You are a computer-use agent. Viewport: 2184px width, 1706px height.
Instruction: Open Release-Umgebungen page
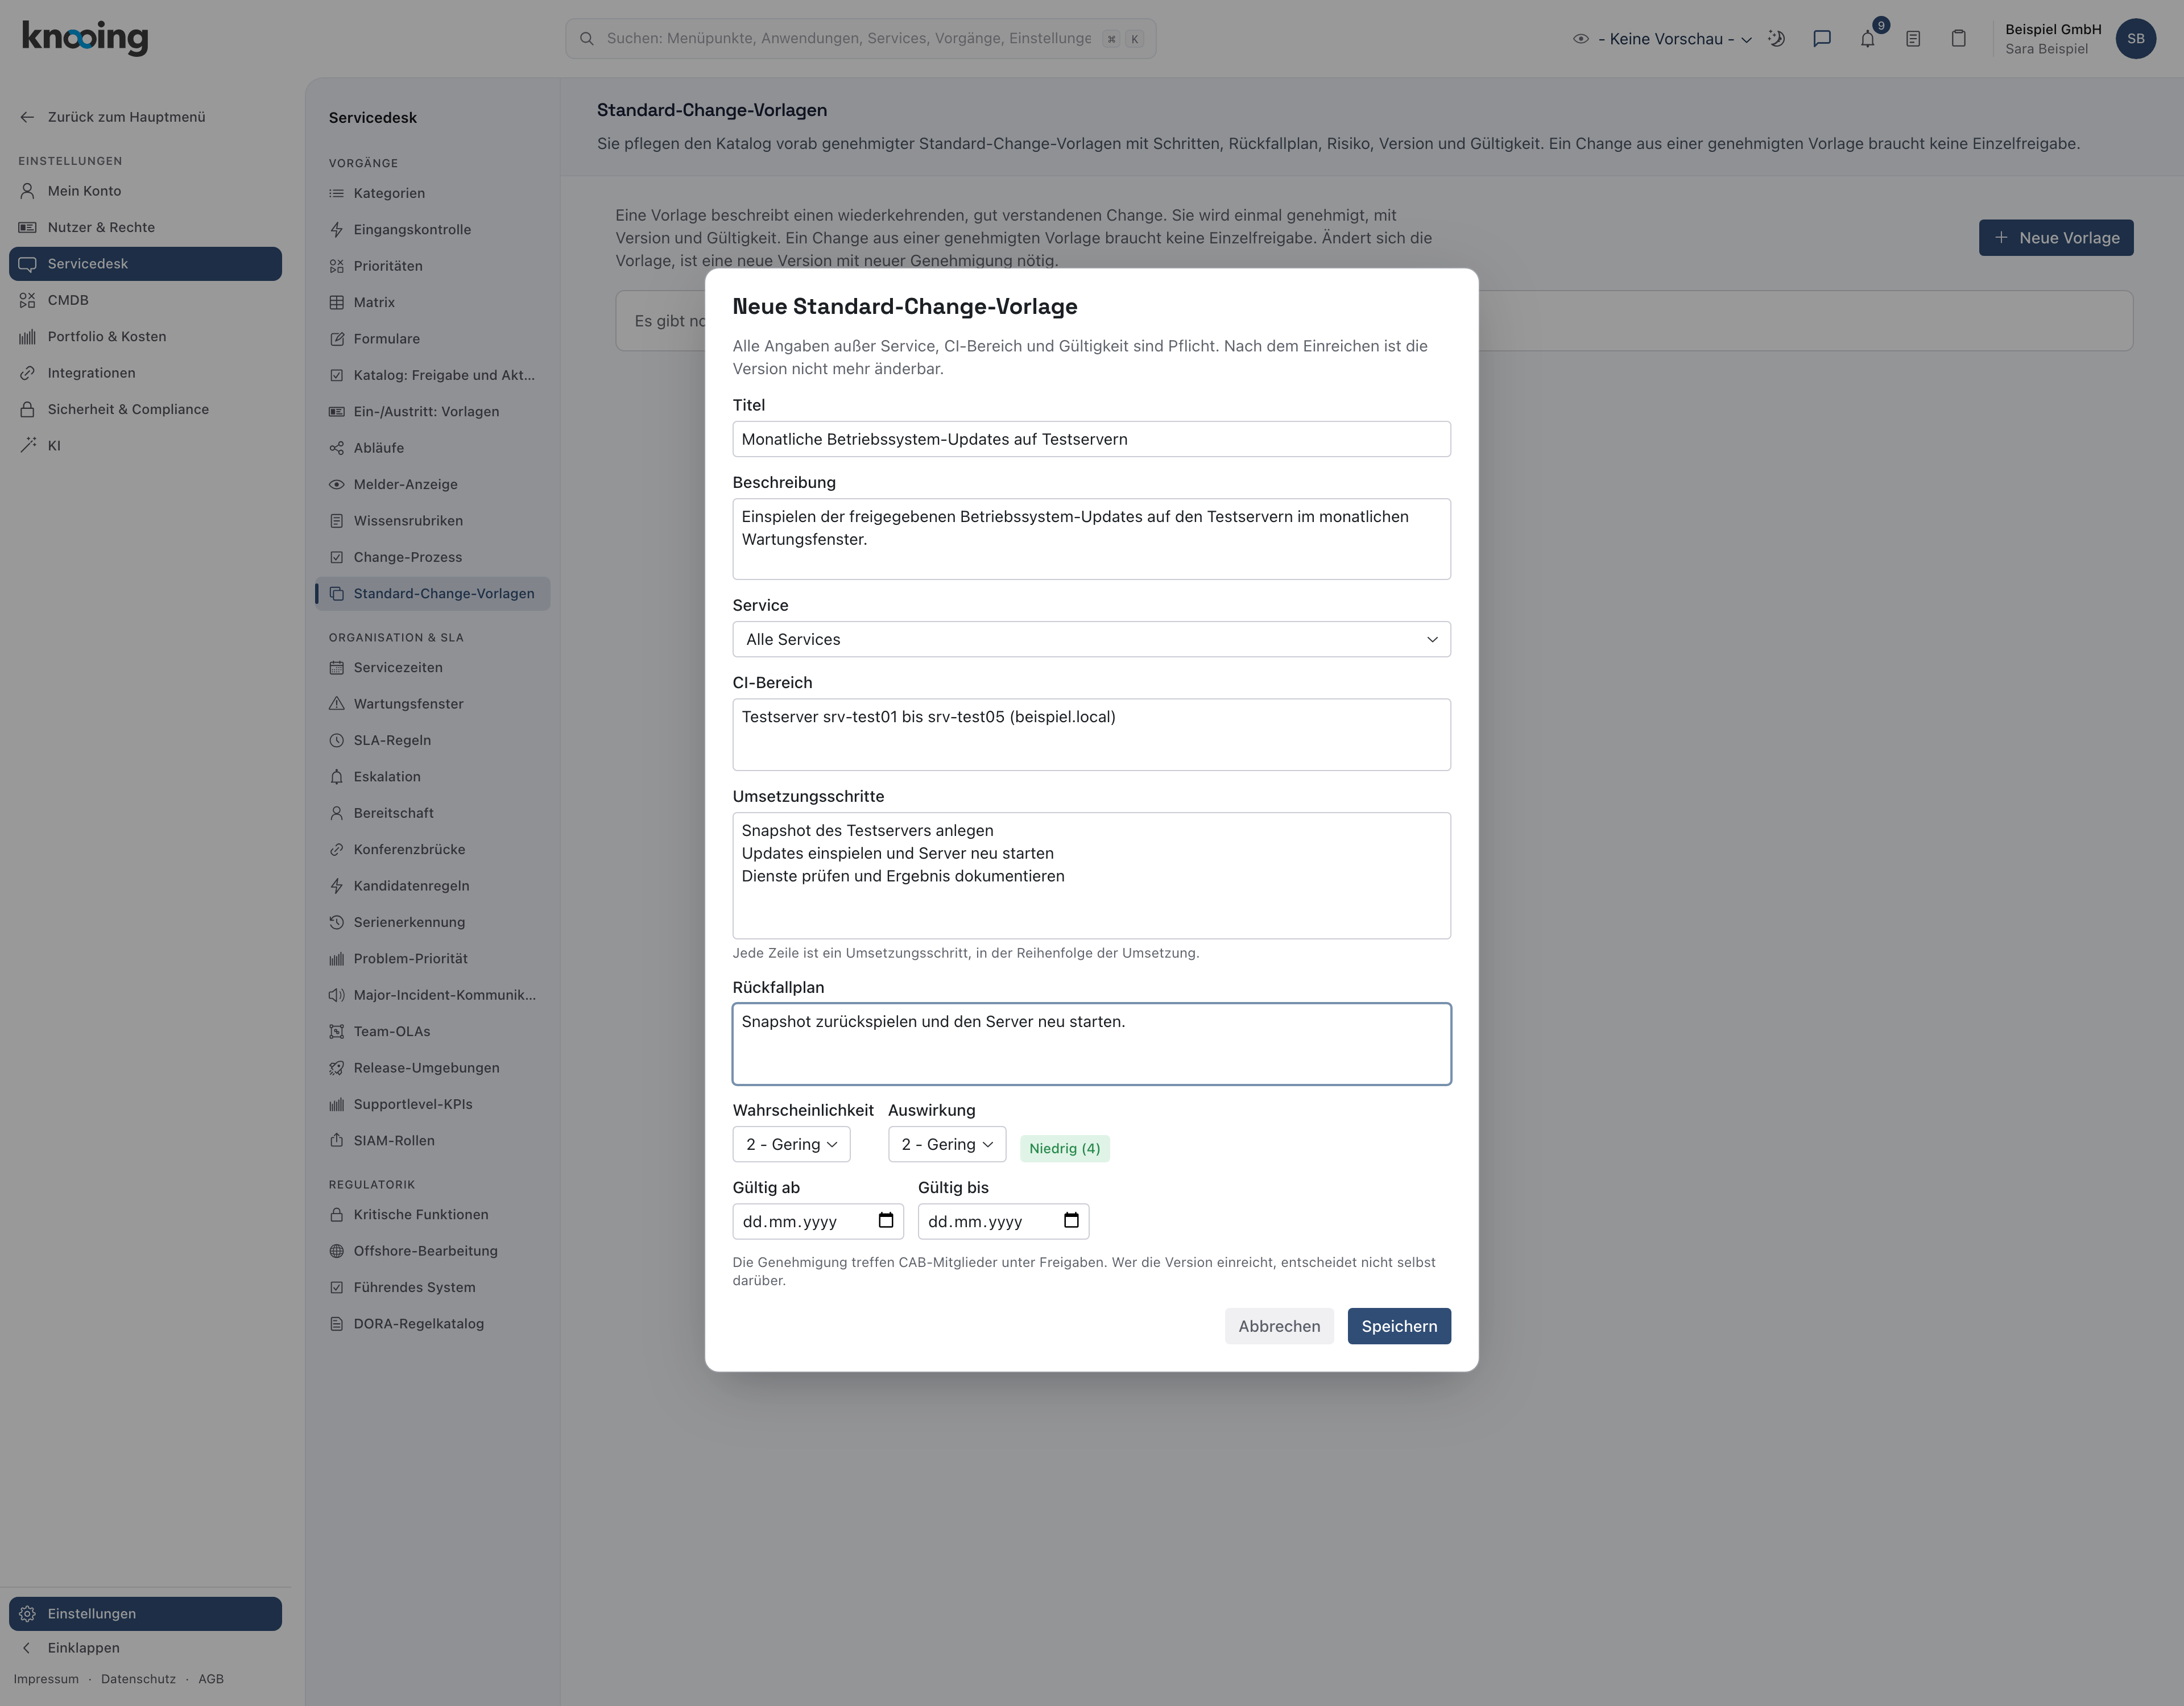pyautogui.click(x=433, y=1068)
